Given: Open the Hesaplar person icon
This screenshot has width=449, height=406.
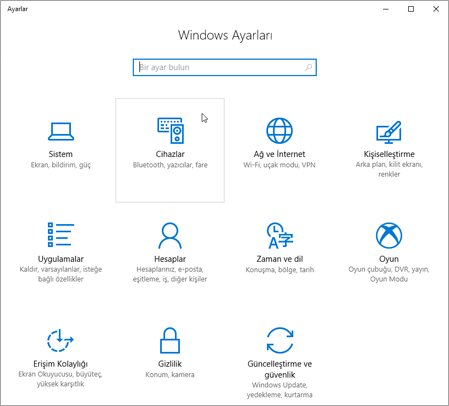Looking at the screenshot, I should click(170, 236).
